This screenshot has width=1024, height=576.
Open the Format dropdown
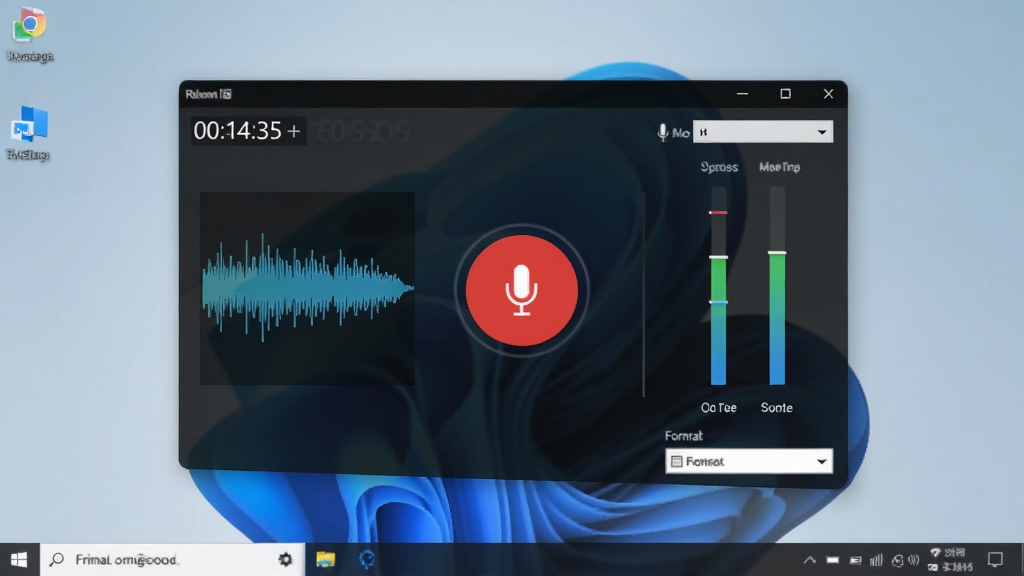pos(748,461)
